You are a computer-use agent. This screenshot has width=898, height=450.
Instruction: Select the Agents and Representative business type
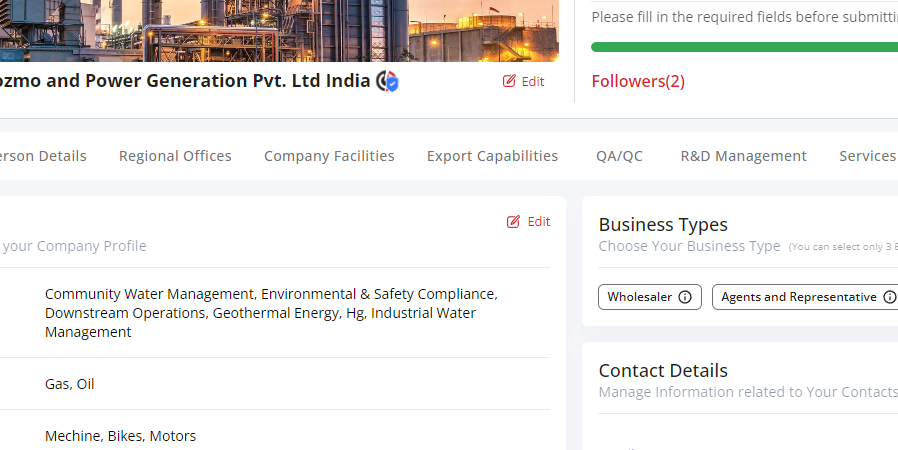(798, 297)
